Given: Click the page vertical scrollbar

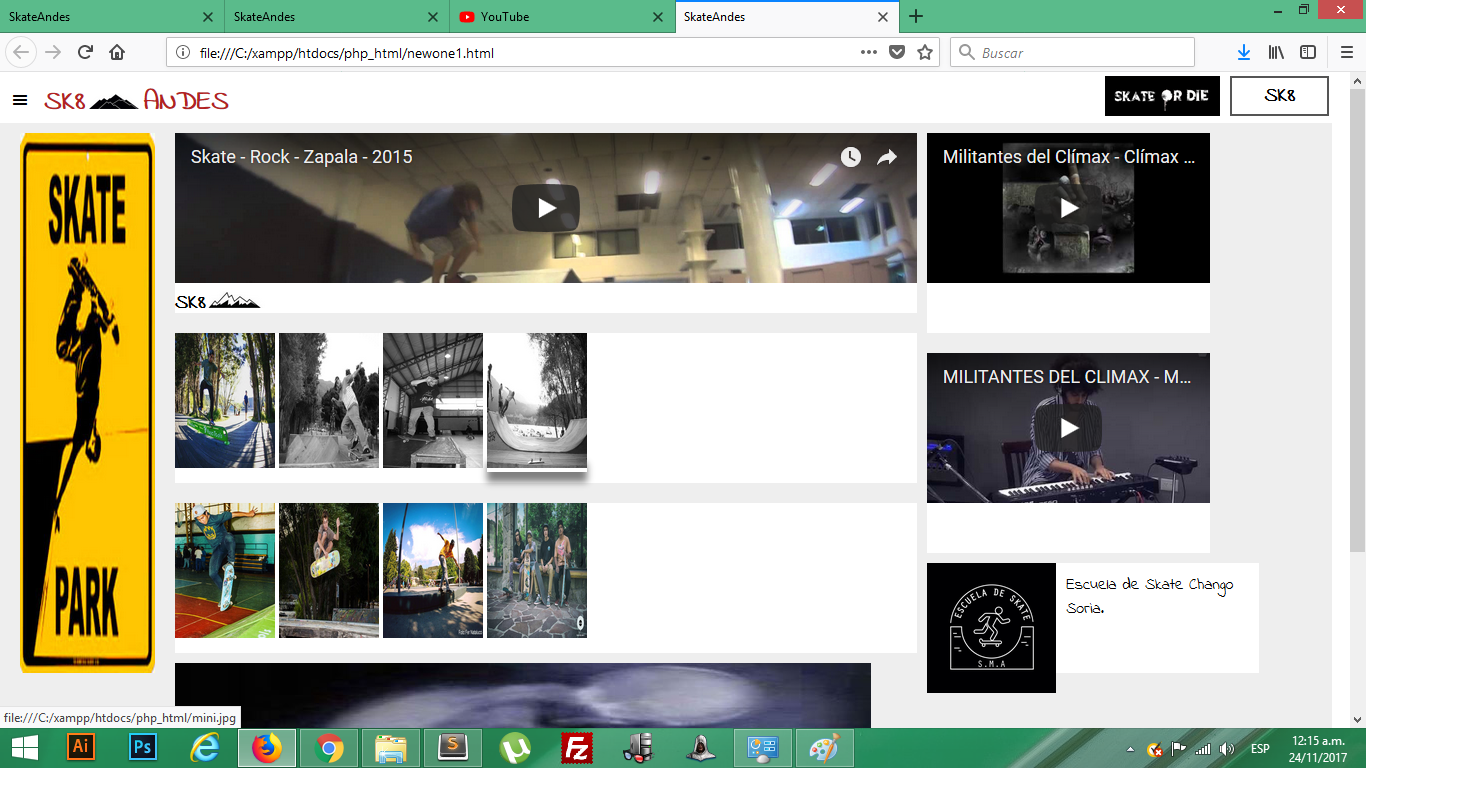Looking at the screenshot, I should tap(1357, 320).
